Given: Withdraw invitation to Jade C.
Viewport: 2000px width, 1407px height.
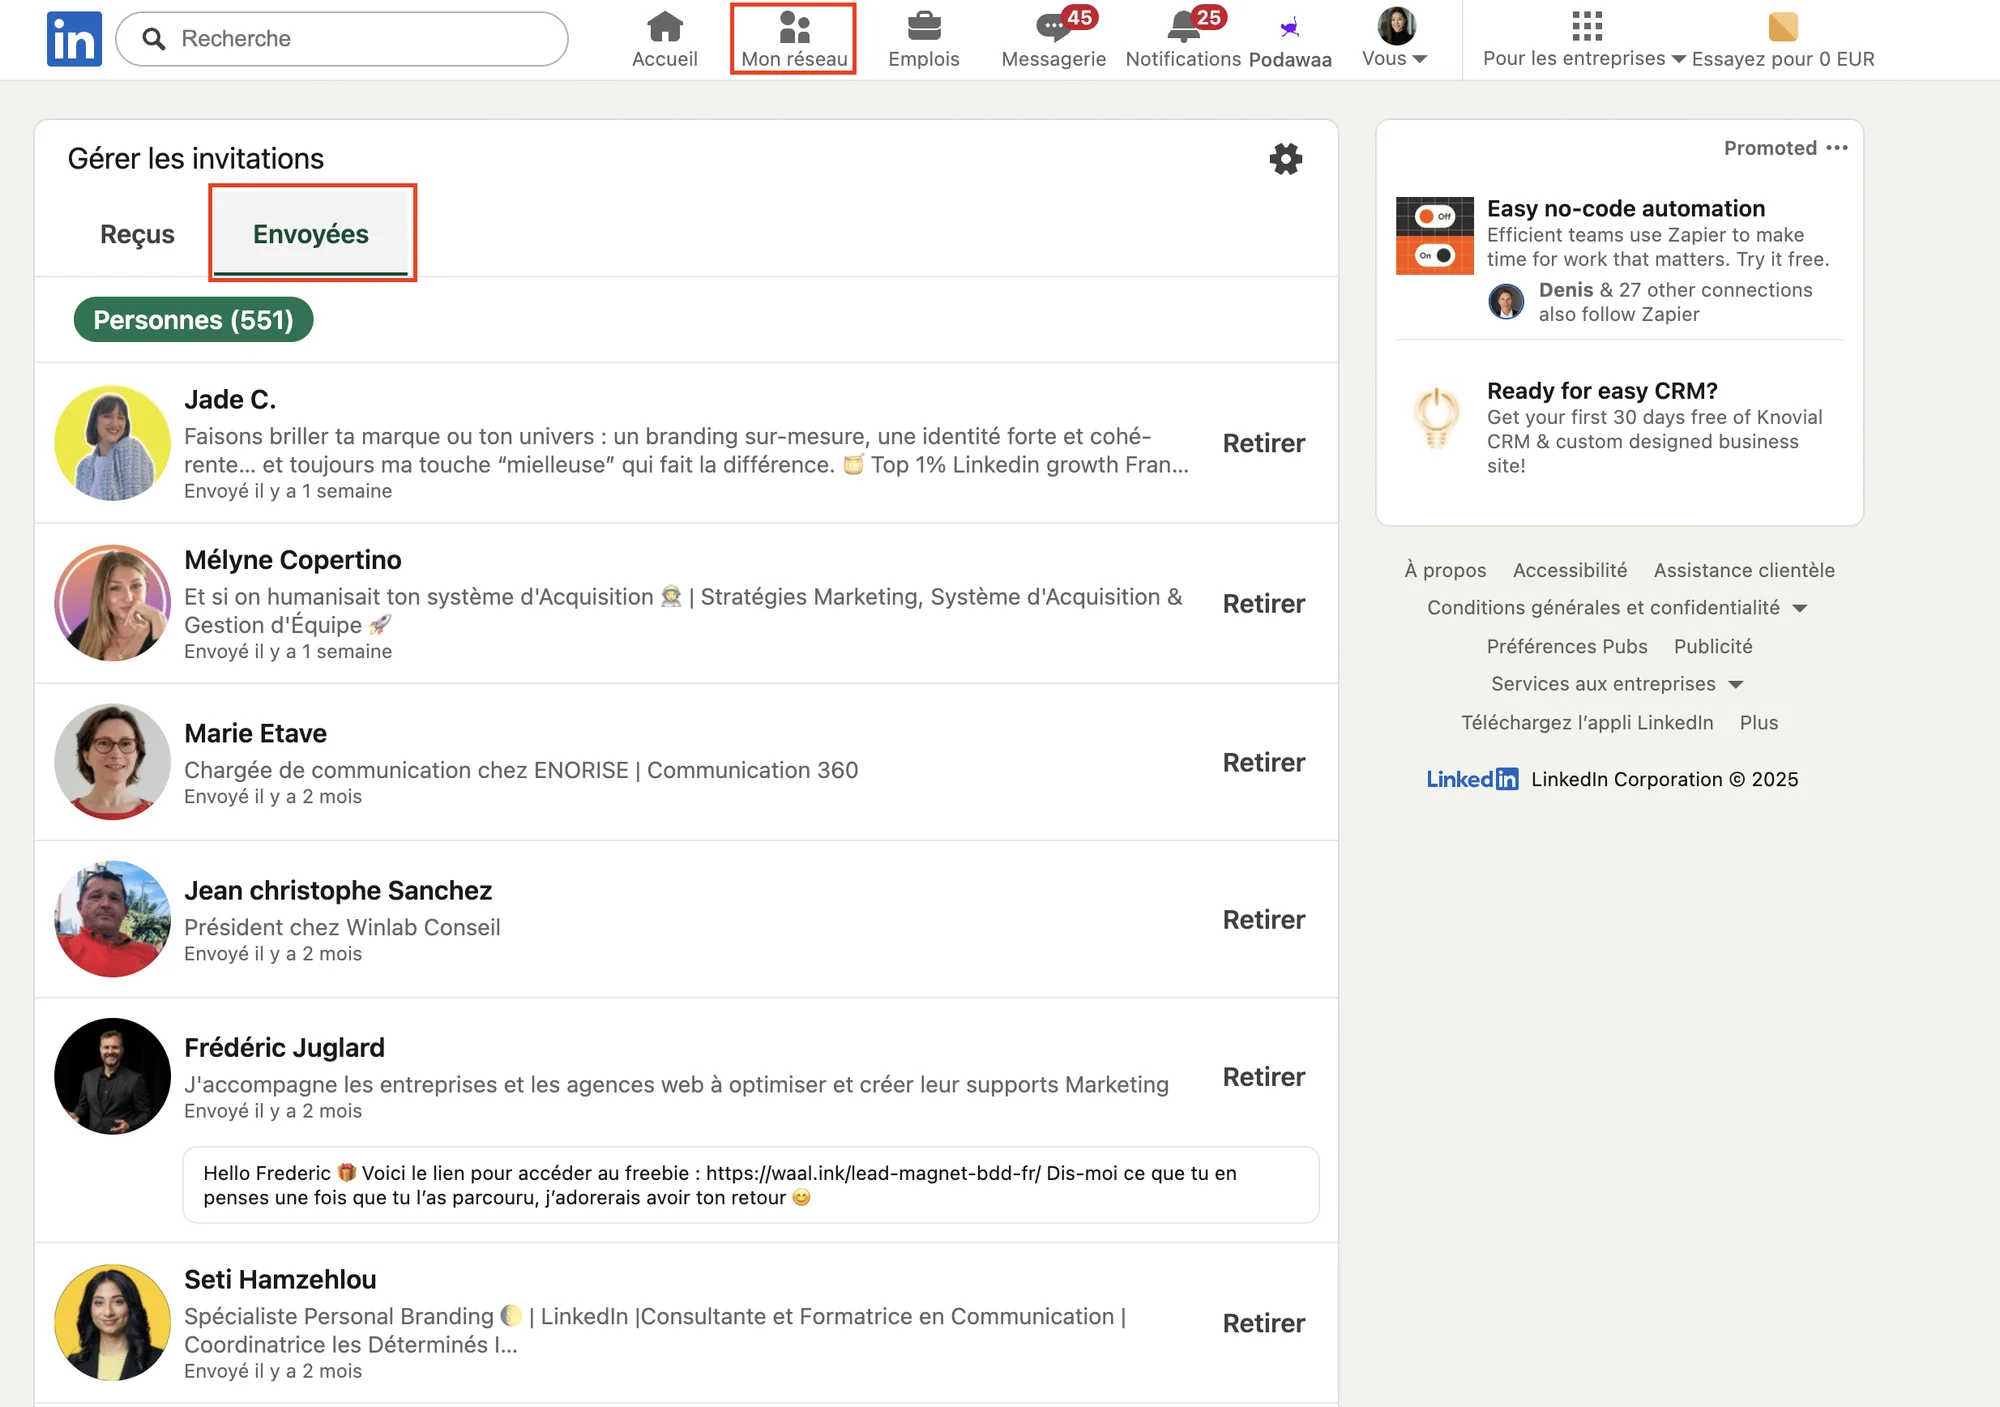Looking at the screenshot, I should point(1264,443).
